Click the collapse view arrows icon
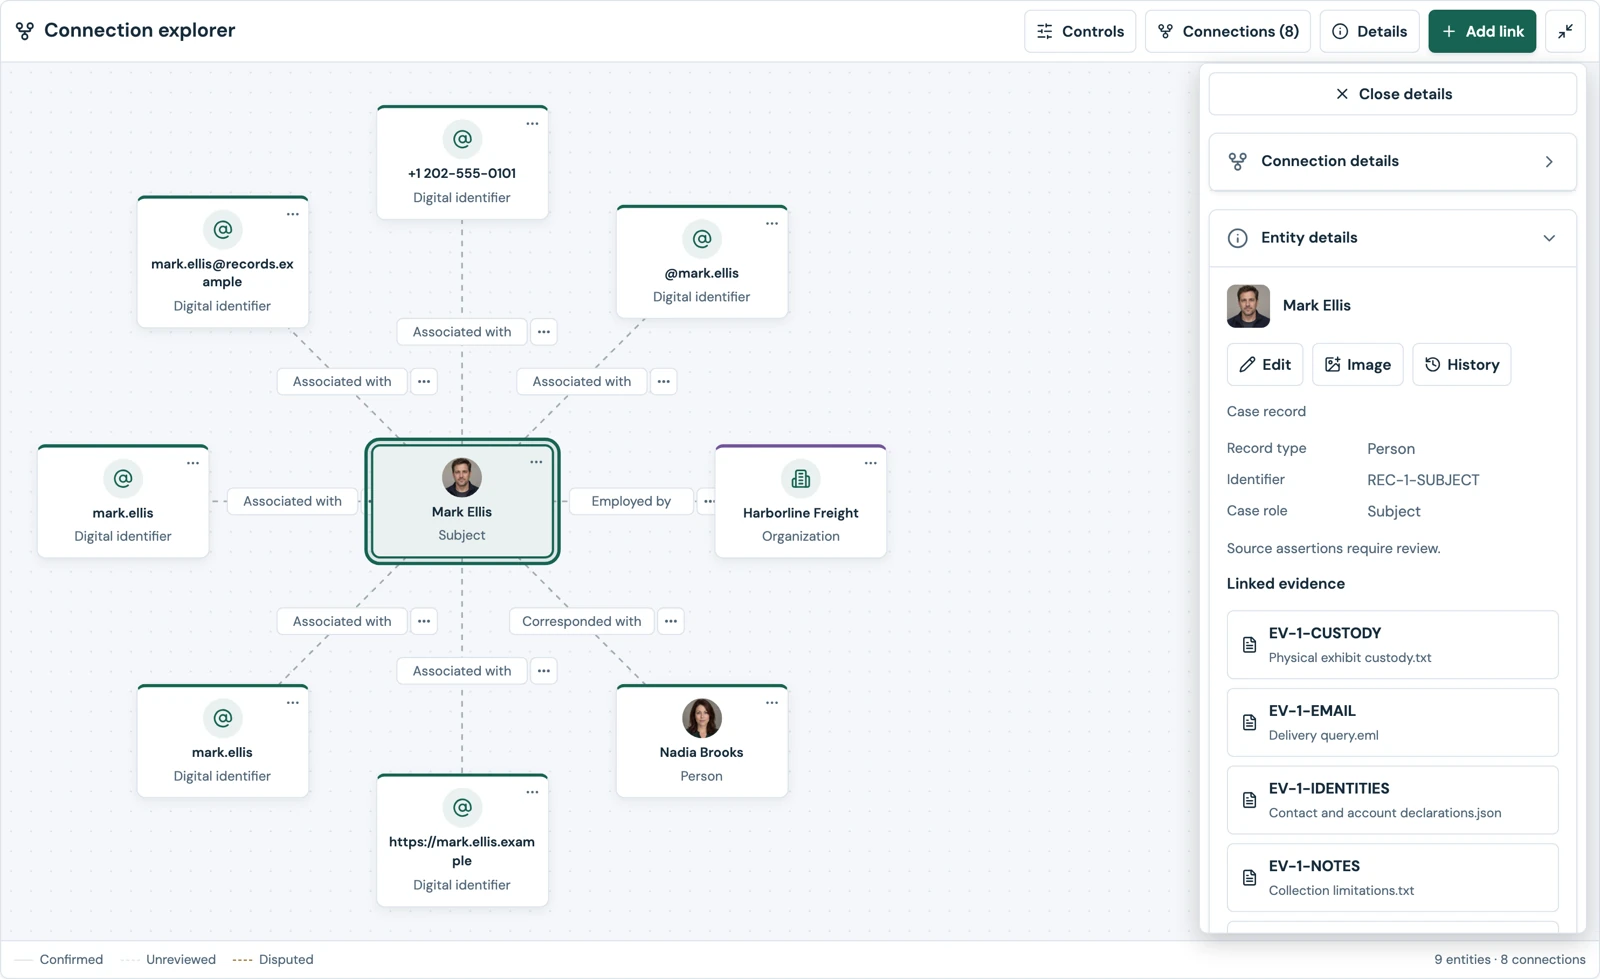The image size is (1600, 979). (x=1565, y=31)
